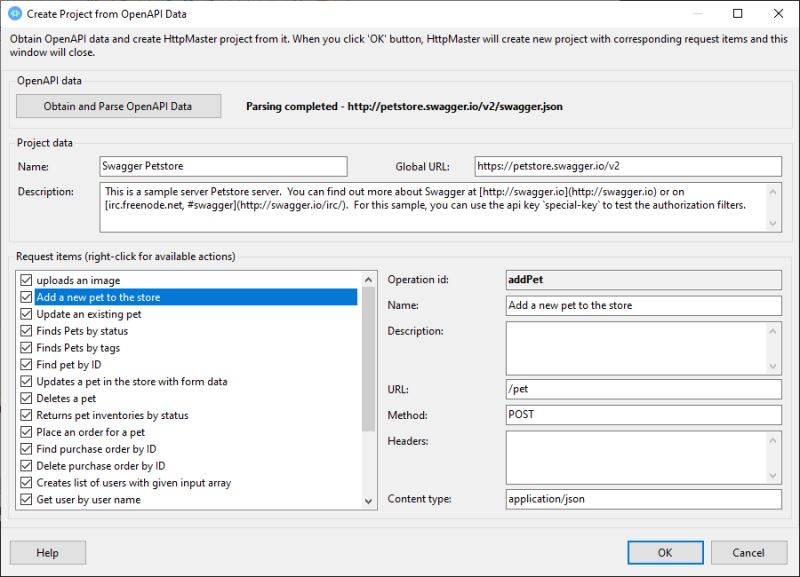
Task: Click the Global URL input field
Action: [628, 166]
